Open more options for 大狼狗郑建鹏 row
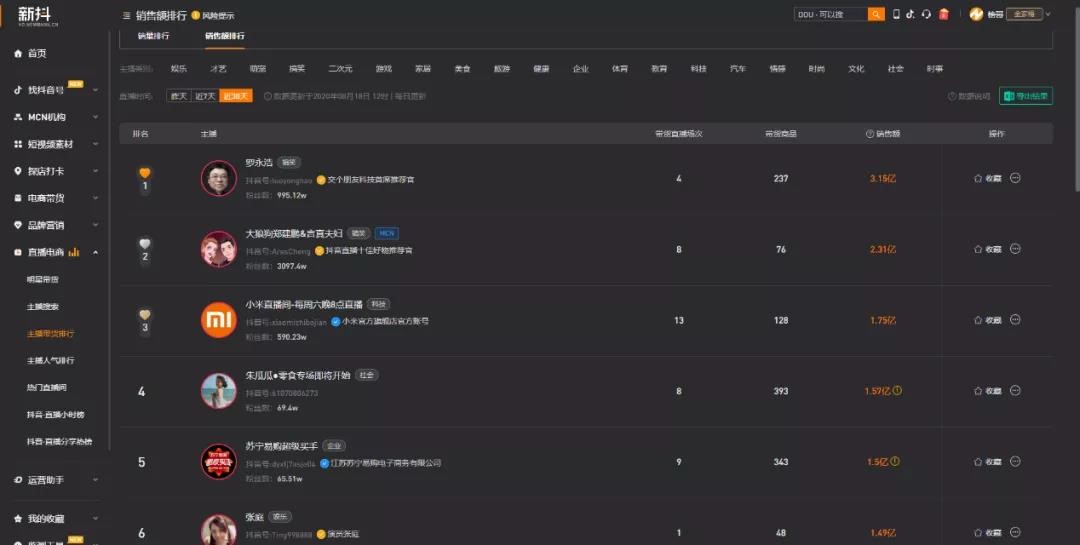The width and height of the screenshot is (1080, 545). point(1015,249)
